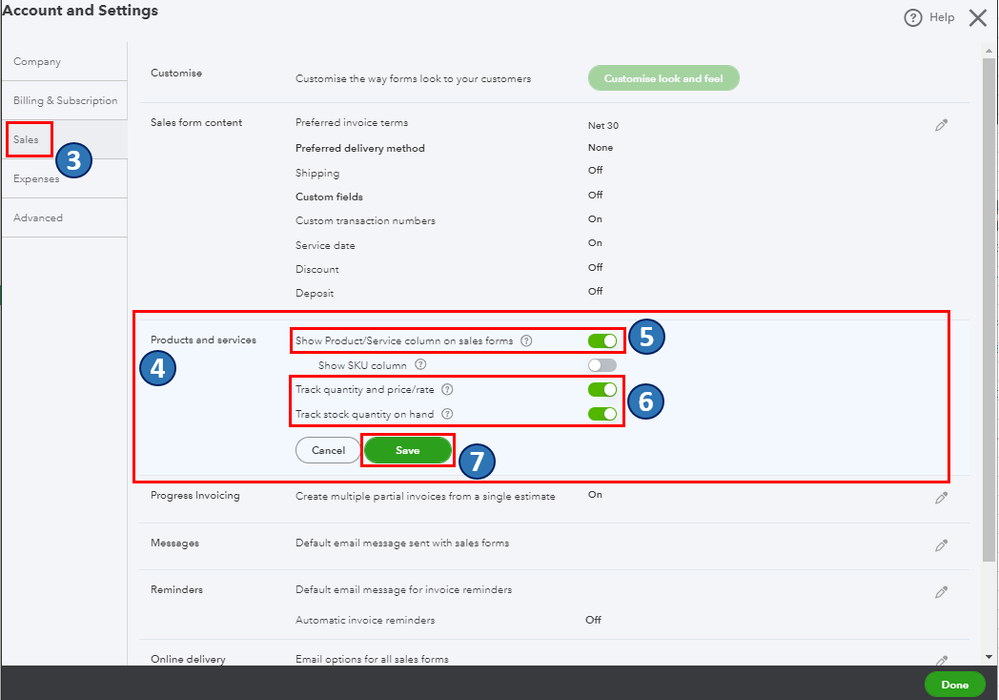999x700 pixels.
Task: Go to the Advanced tab
Action: point(38,218)
